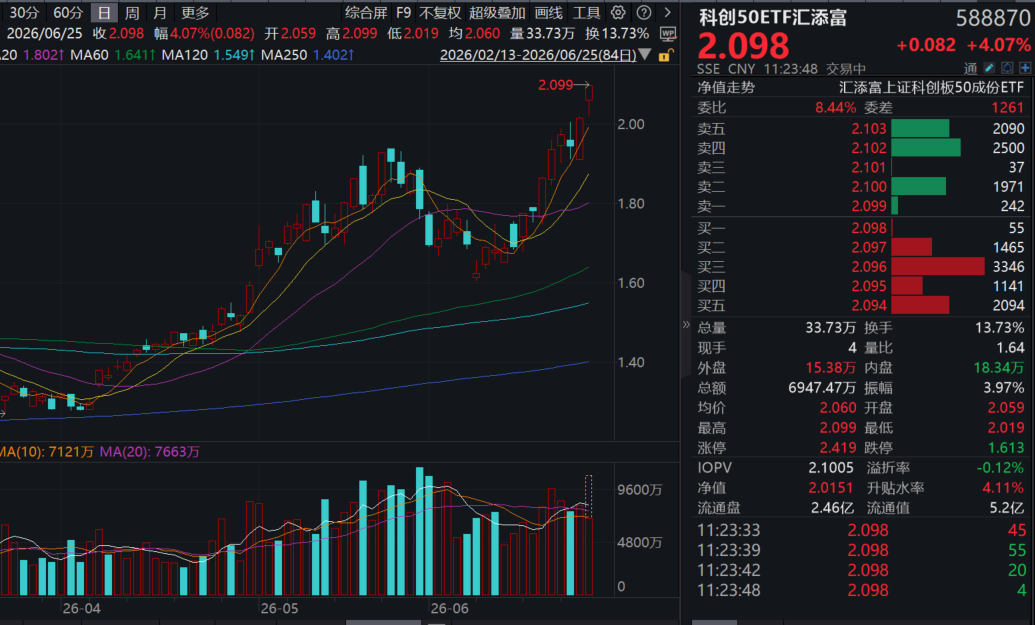Screen dimensions: 1035x625
Task: Click MA250 indicator label
Action: point(284,55)
